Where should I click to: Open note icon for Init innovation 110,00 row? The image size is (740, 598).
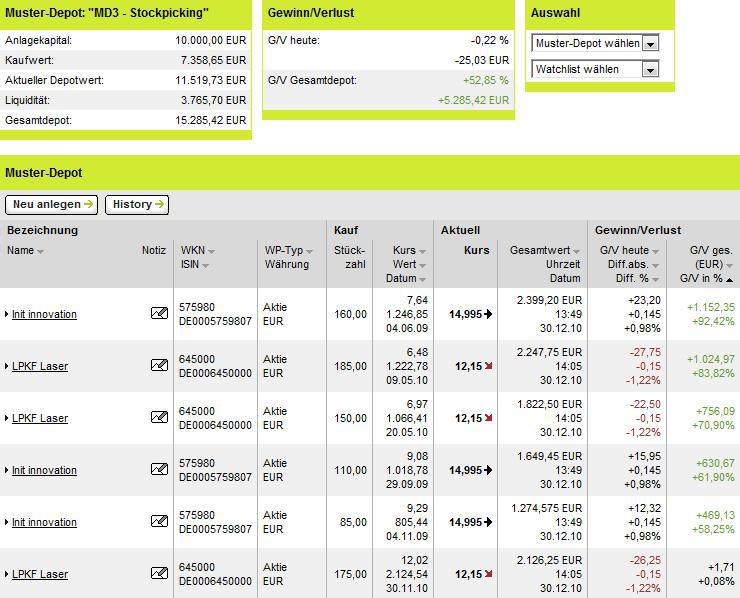159,469
